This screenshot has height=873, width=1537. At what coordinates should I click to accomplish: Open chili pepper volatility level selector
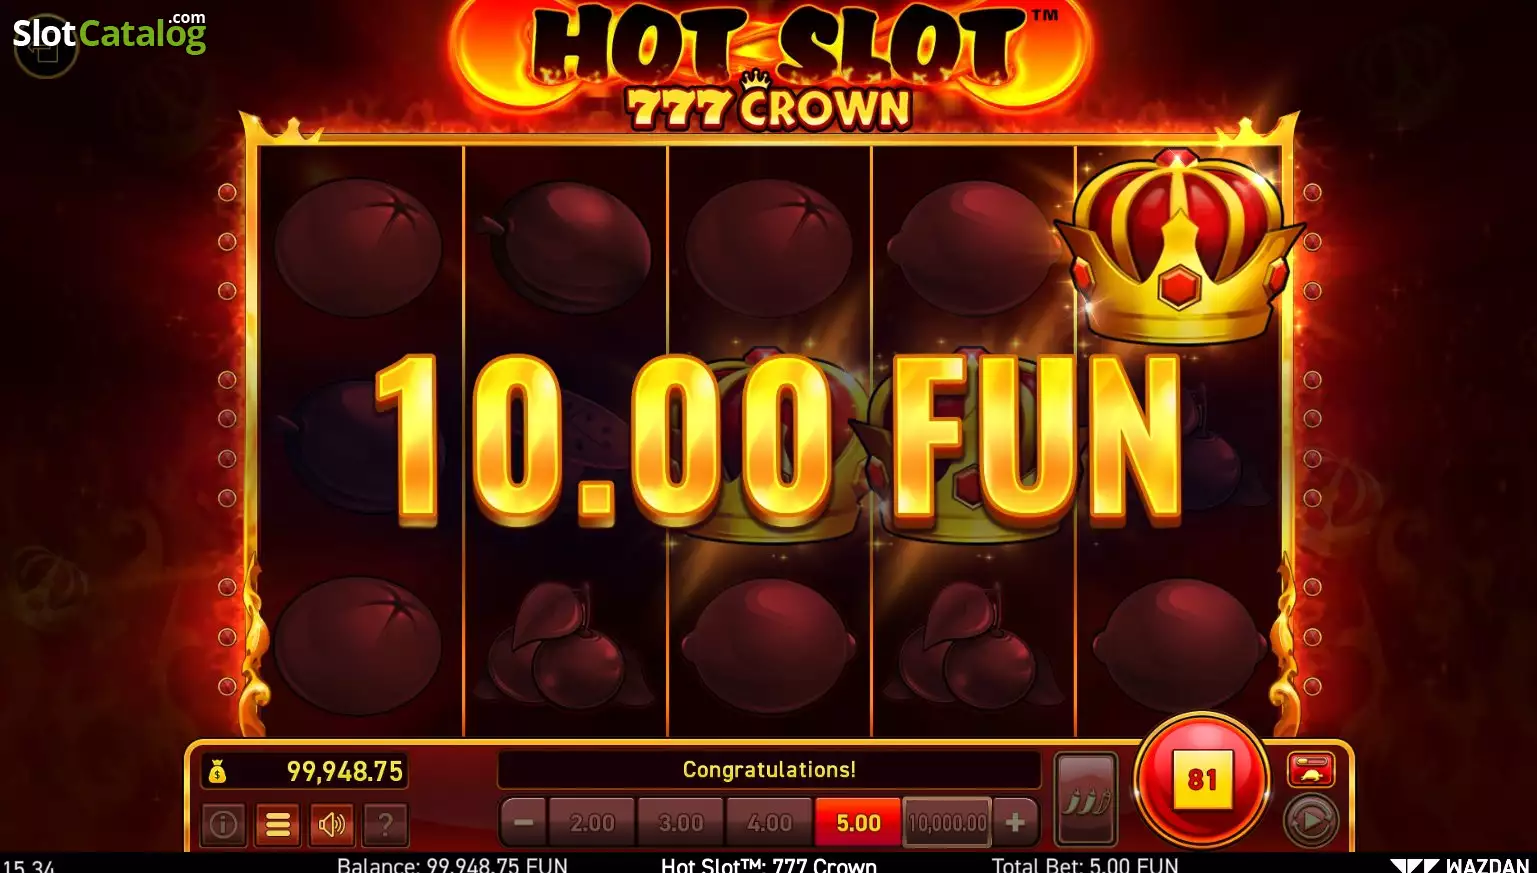[1086, 799]
